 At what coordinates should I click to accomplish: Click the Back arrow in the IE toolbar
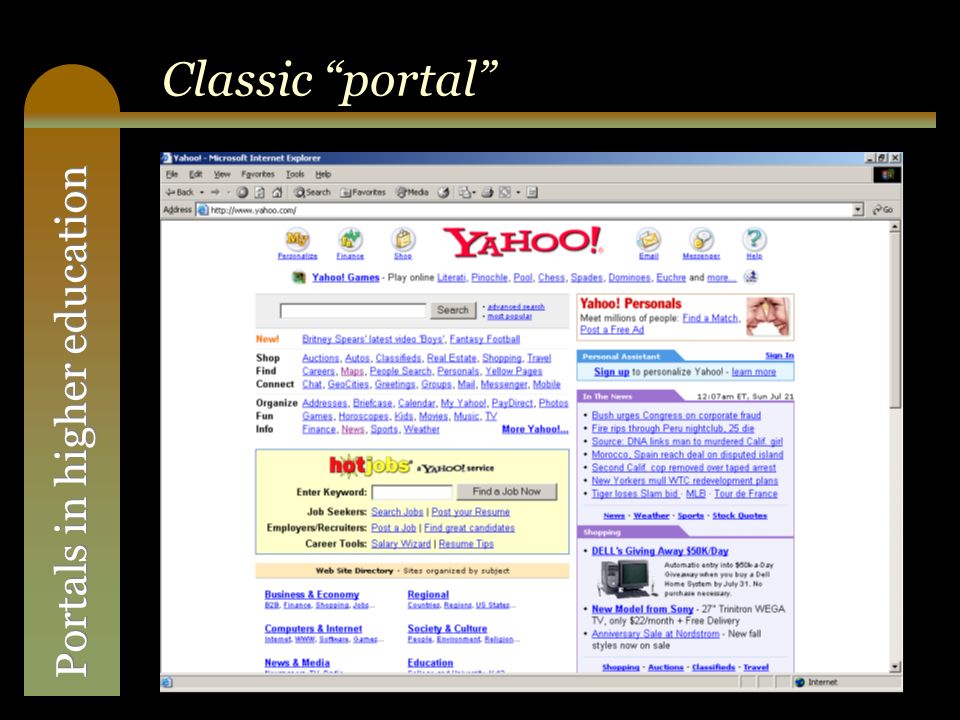click(181, 192)
